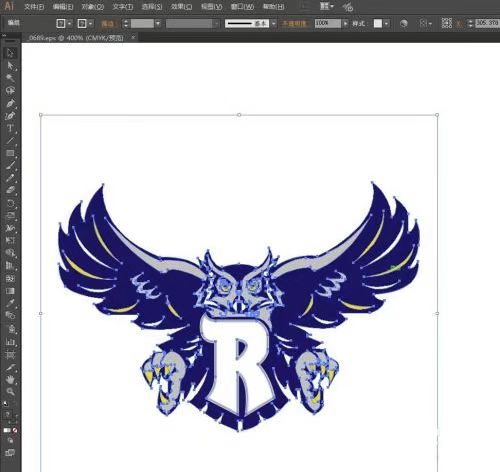The image size is (500, 472).
Task: Click the stroke weight input field
Action: [x=142, y=24]
